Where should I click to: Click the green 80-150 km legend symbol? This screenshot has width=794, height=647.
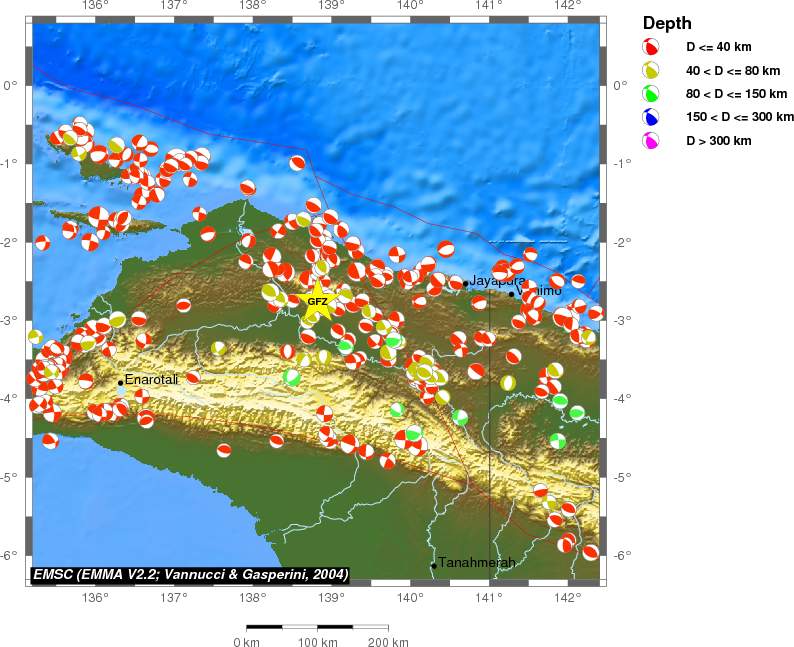pyautogui.click(x=651, y=94)
